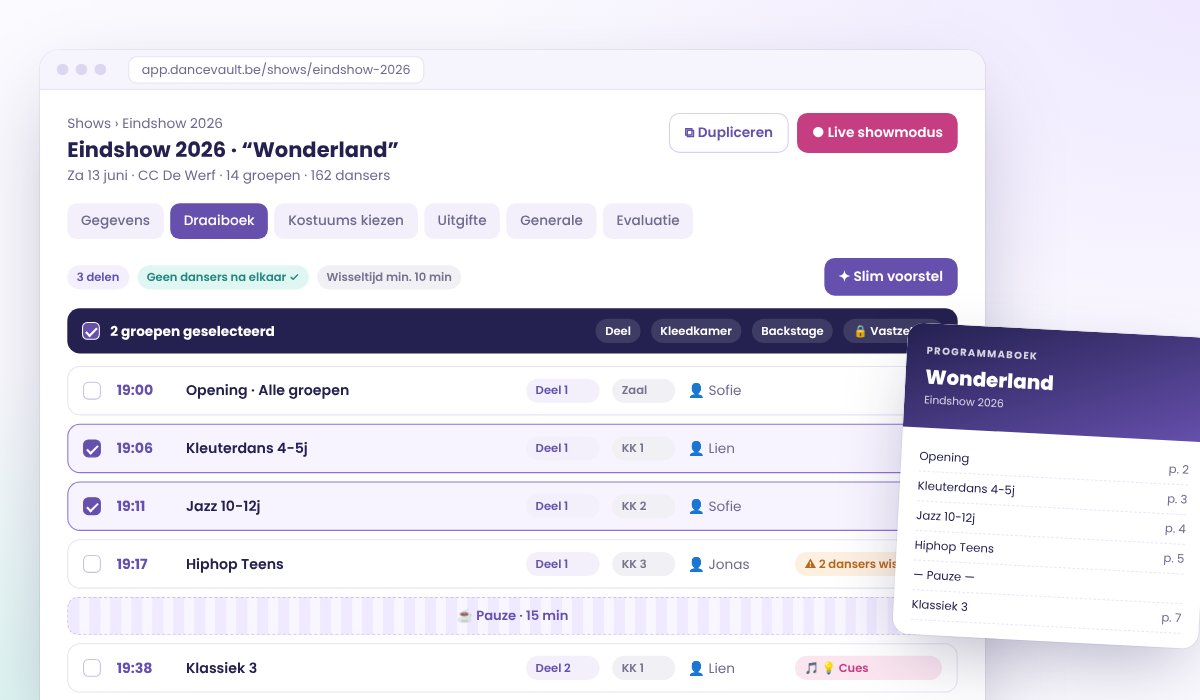Screen dimensions: 1200x700
Task: Deselect the Jazz 10-12j row checkbox
Action: click(92, 507)
